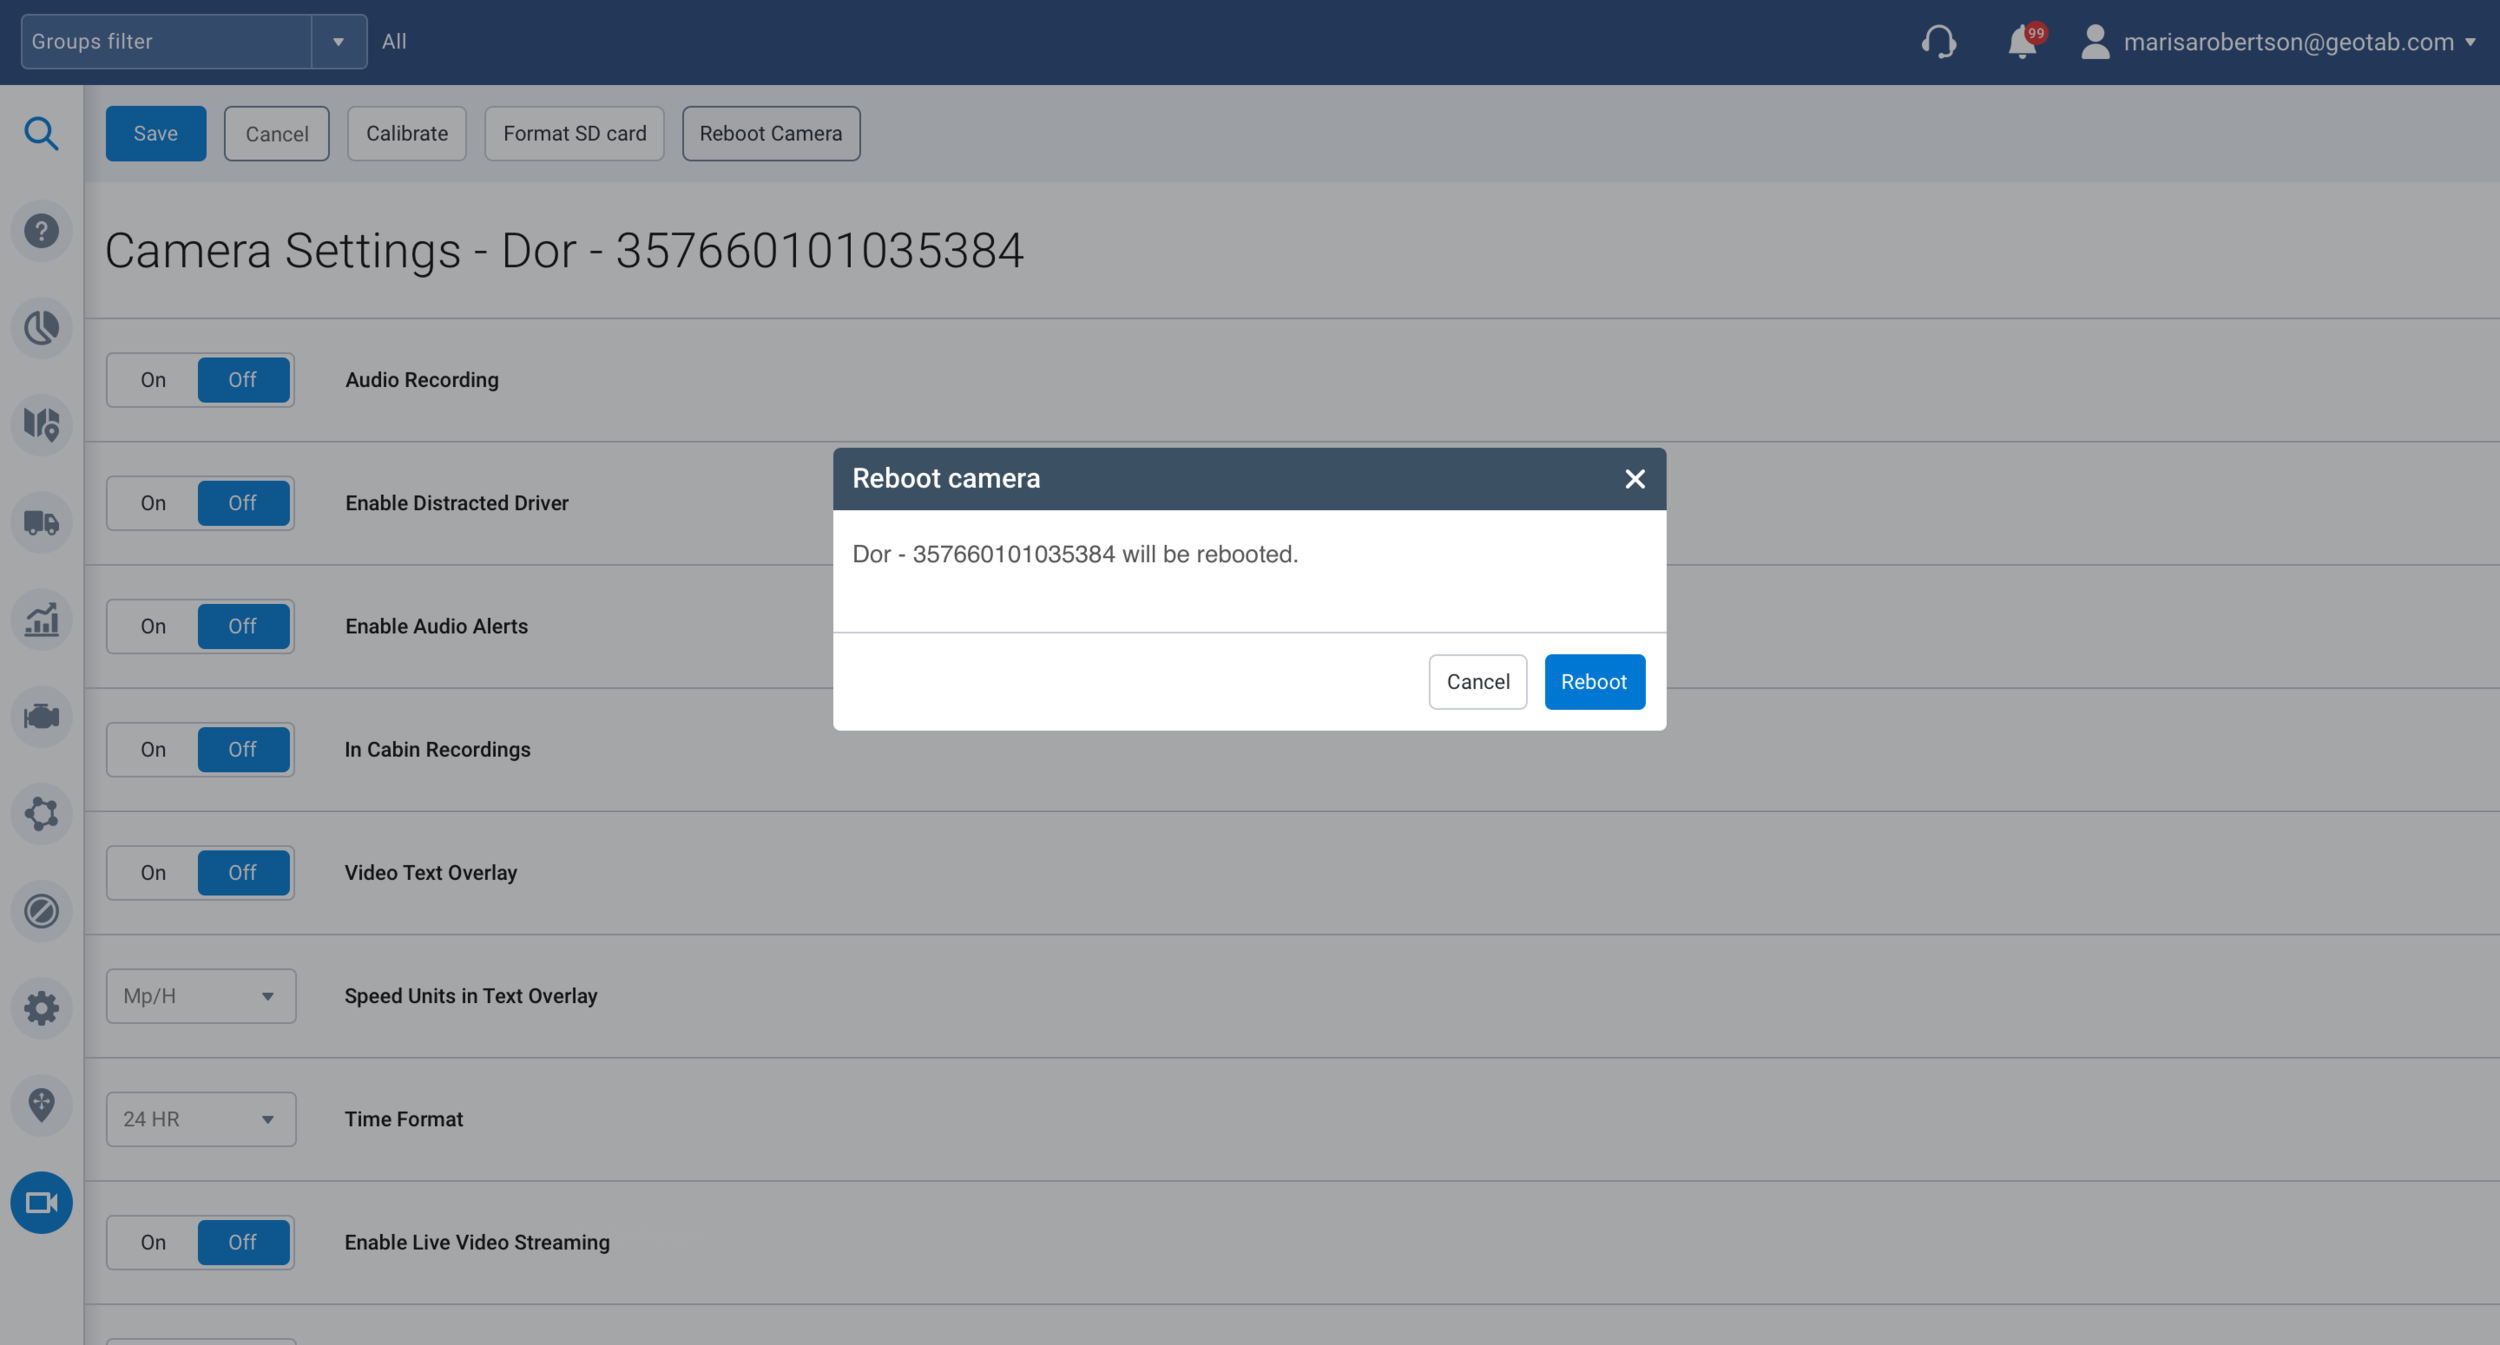Image resolution: width=2500 pixels, height=1345 pixels.
Task: Open the dashboard pie chart icon
Action: tap(41, 328)
